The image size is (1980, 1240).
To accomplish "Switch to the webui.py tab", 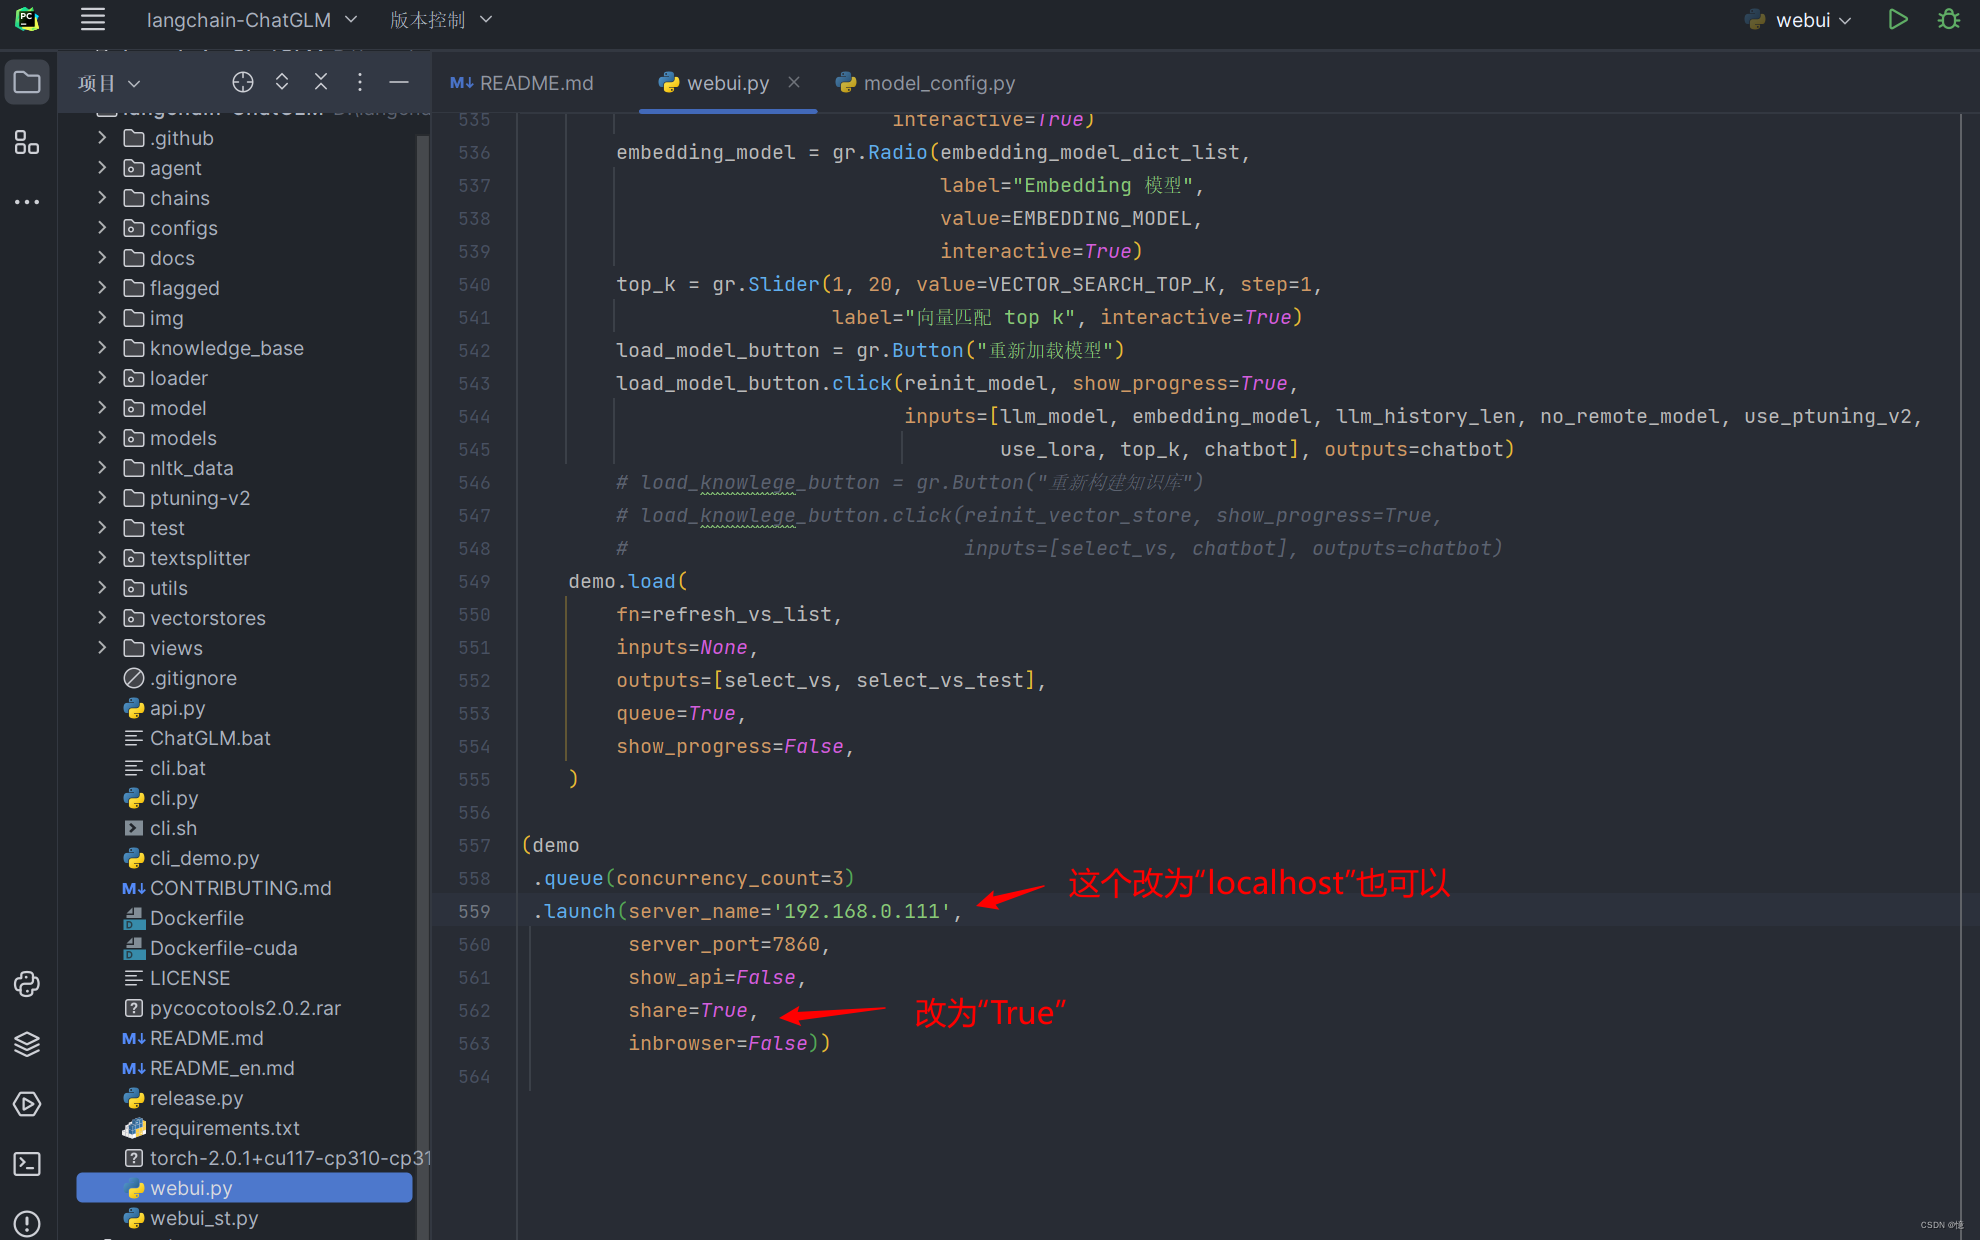I will (x=728, y=83).
